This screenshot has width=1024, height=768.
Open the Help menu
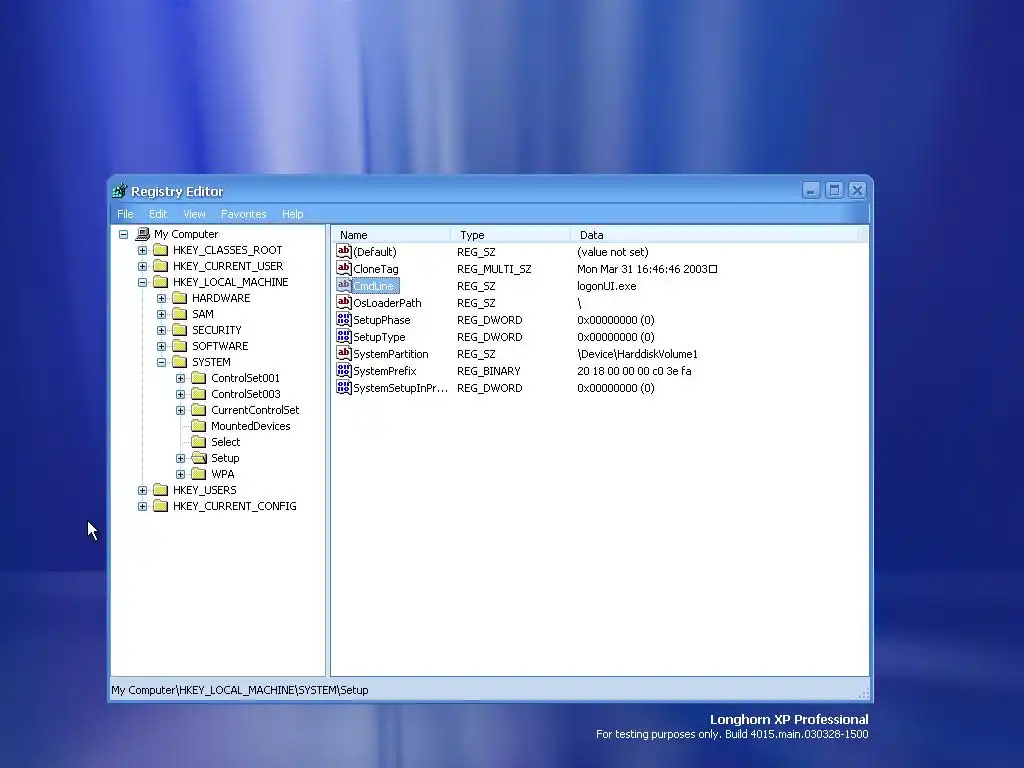coord(293,214)
